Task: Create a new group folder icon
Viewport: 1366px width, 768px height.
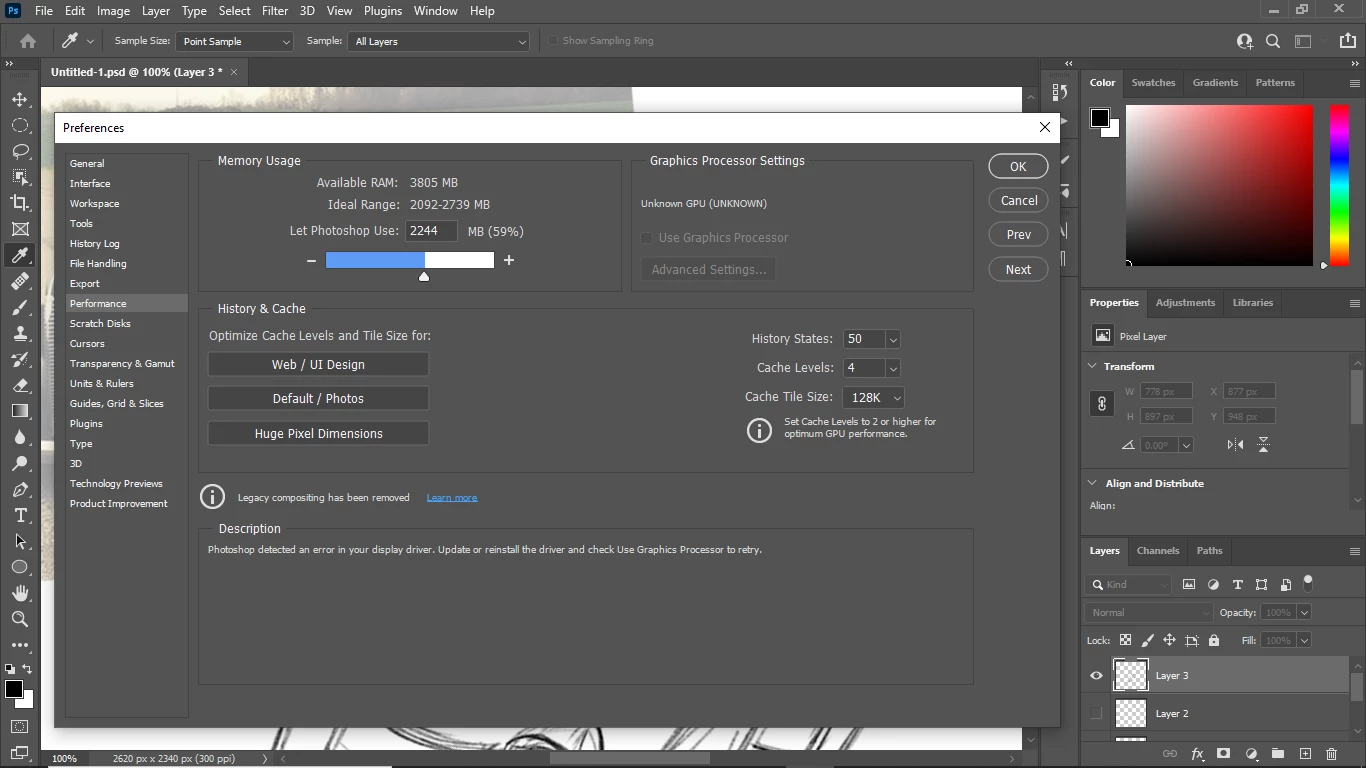Action: pos(1278,753)
